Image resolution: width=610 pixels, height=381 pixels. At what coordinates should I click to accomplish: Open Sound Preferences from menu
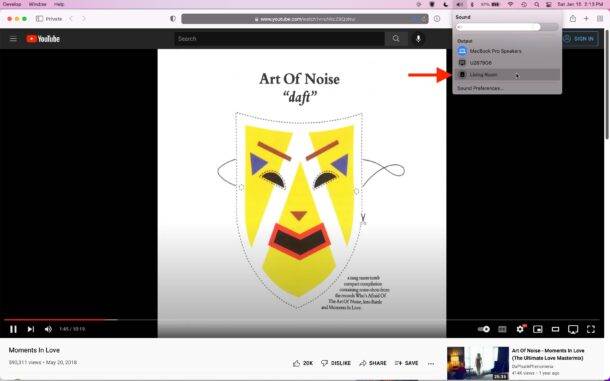point(480,88)
